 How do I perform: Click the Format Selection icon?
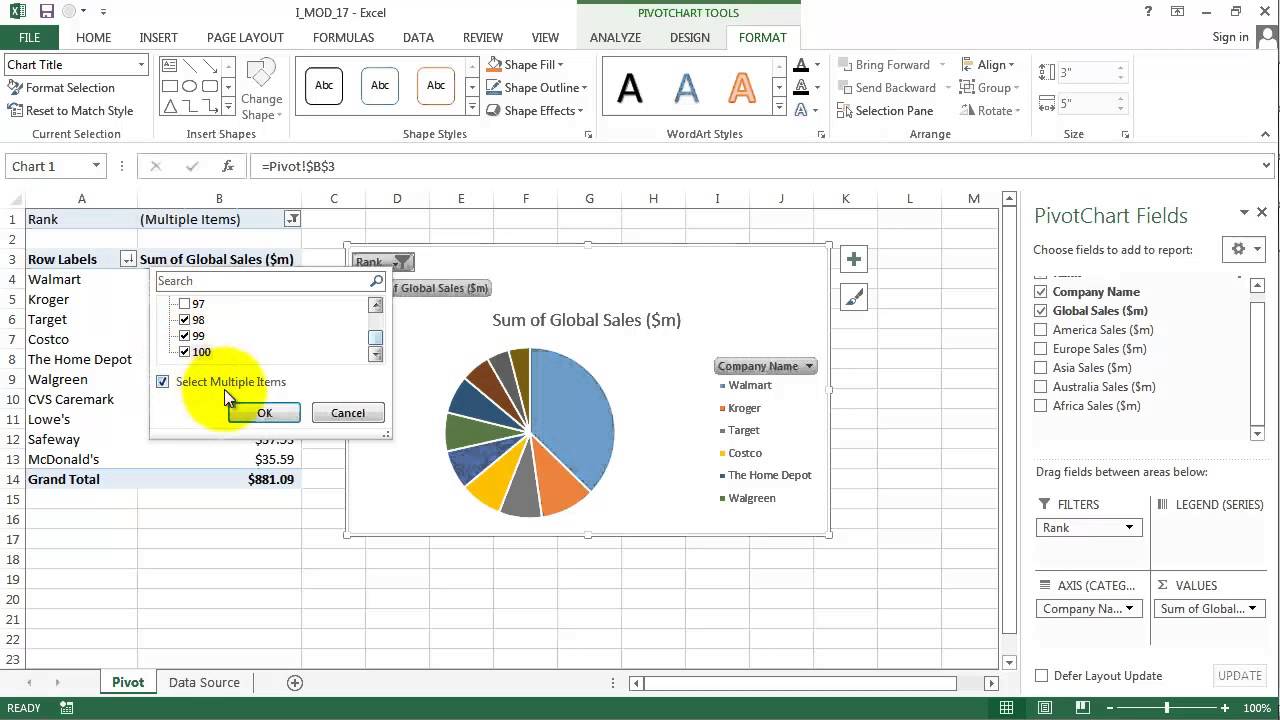[15, 88]
